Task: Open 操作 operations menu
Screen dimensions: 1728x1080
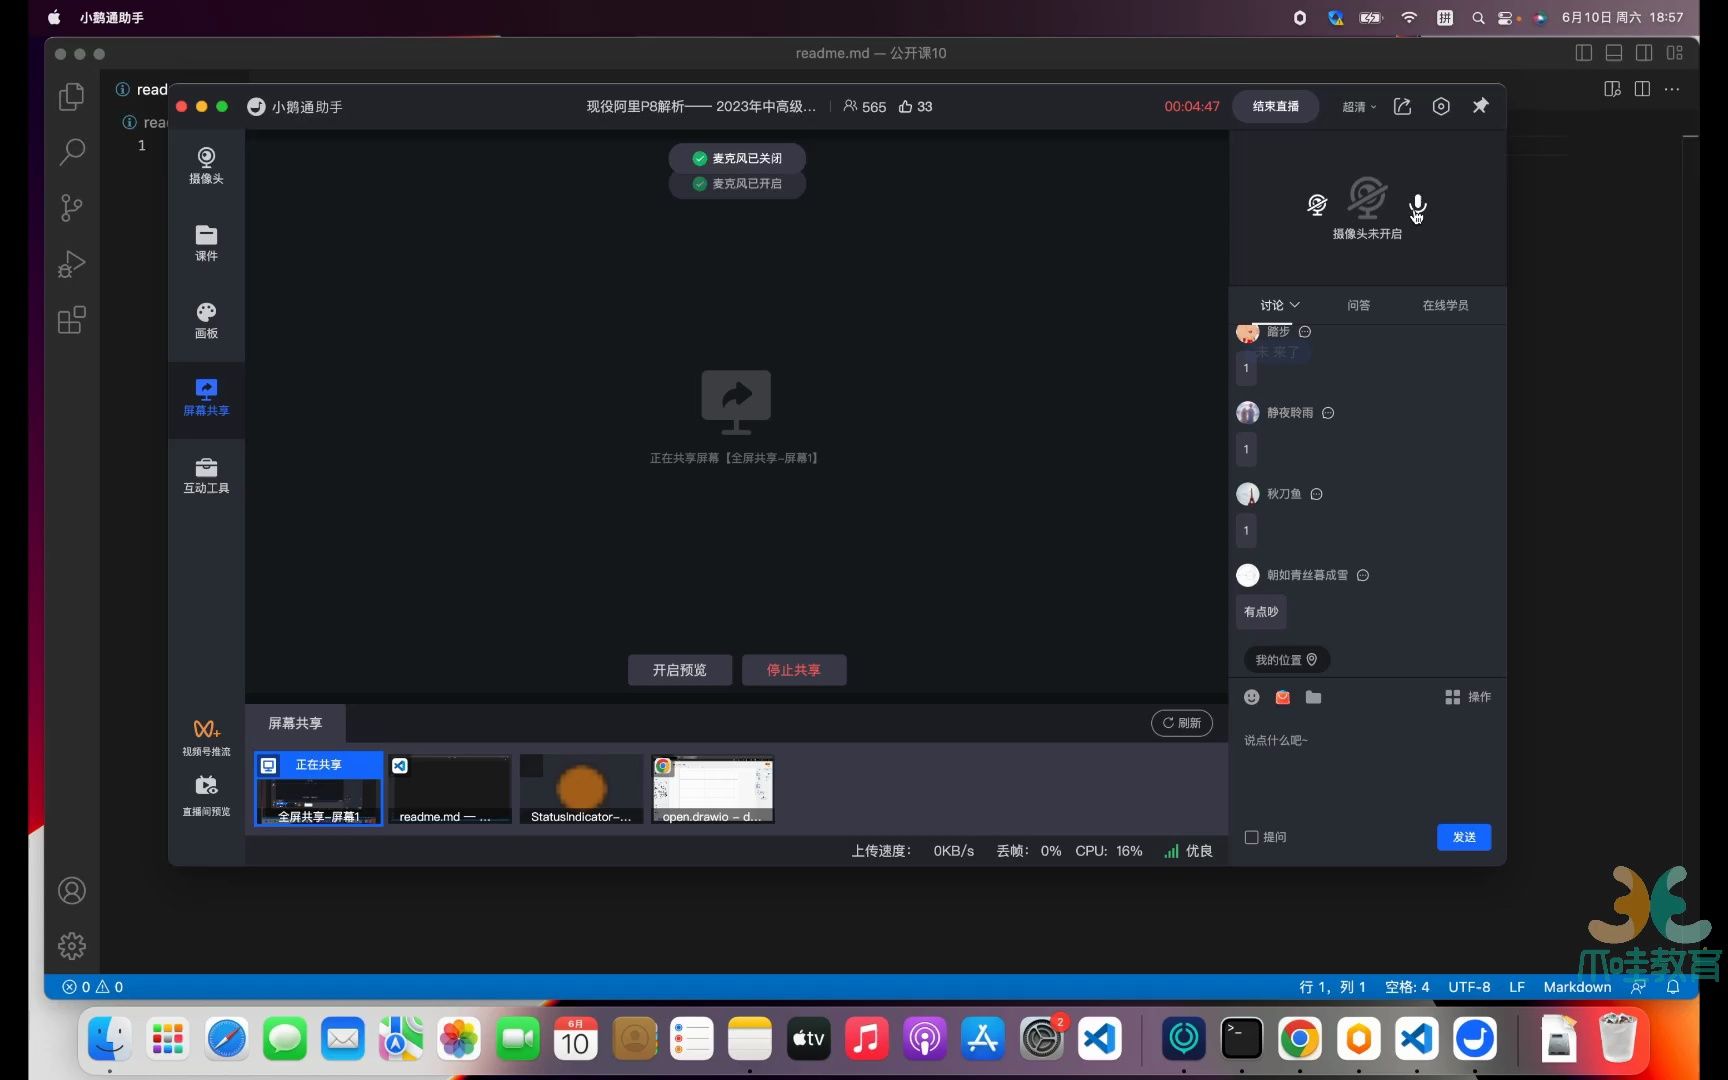Action: (1468, 697)
